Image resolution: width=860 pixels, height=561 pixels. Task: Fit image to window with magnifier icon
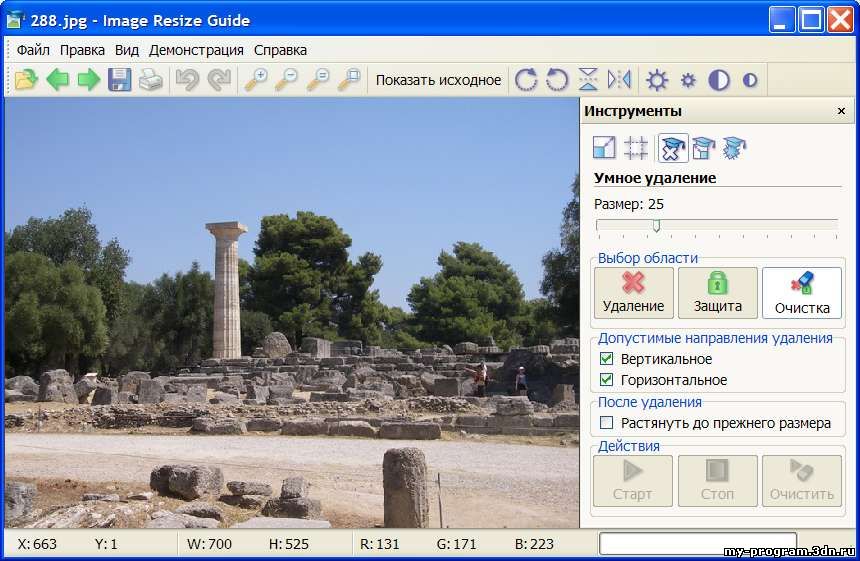coord(349,80)
